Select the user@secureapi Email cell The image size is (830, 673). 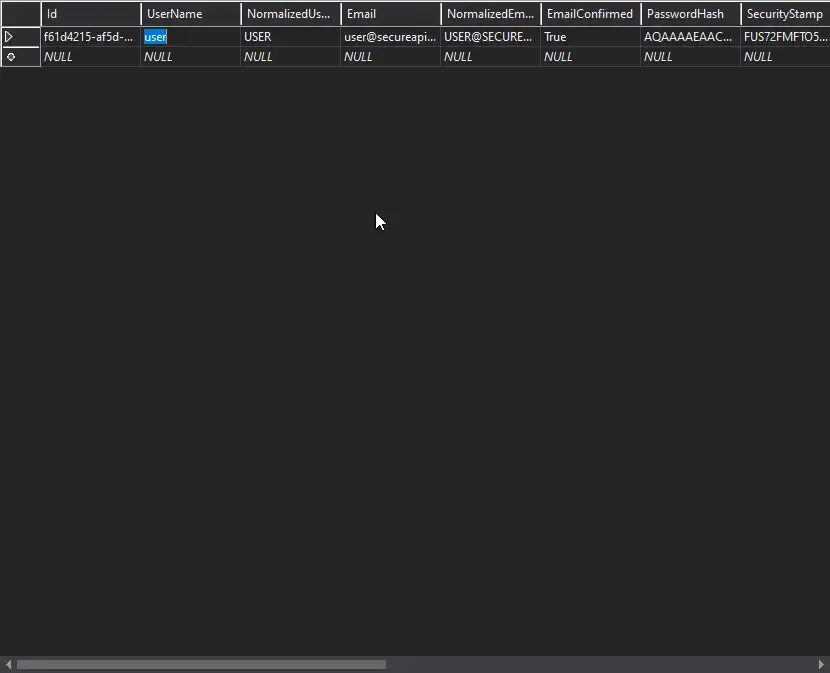[389, 36]
